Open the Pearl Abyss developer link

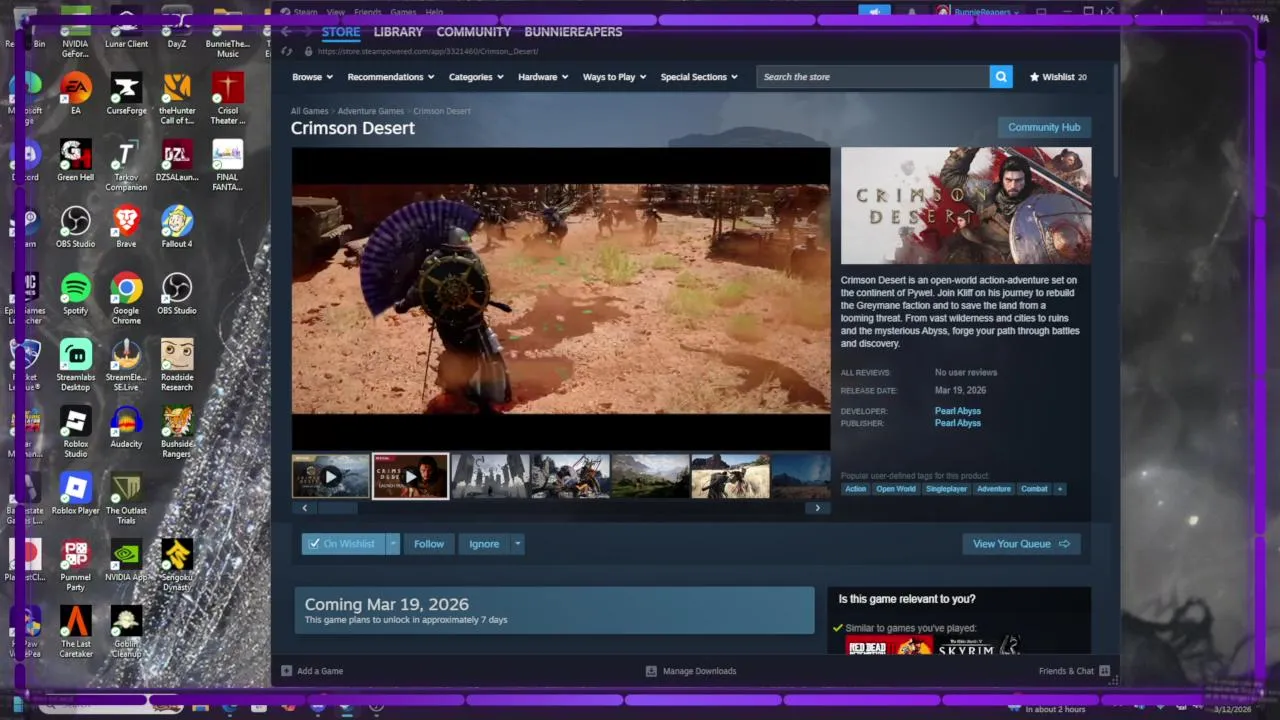(957, 411)
